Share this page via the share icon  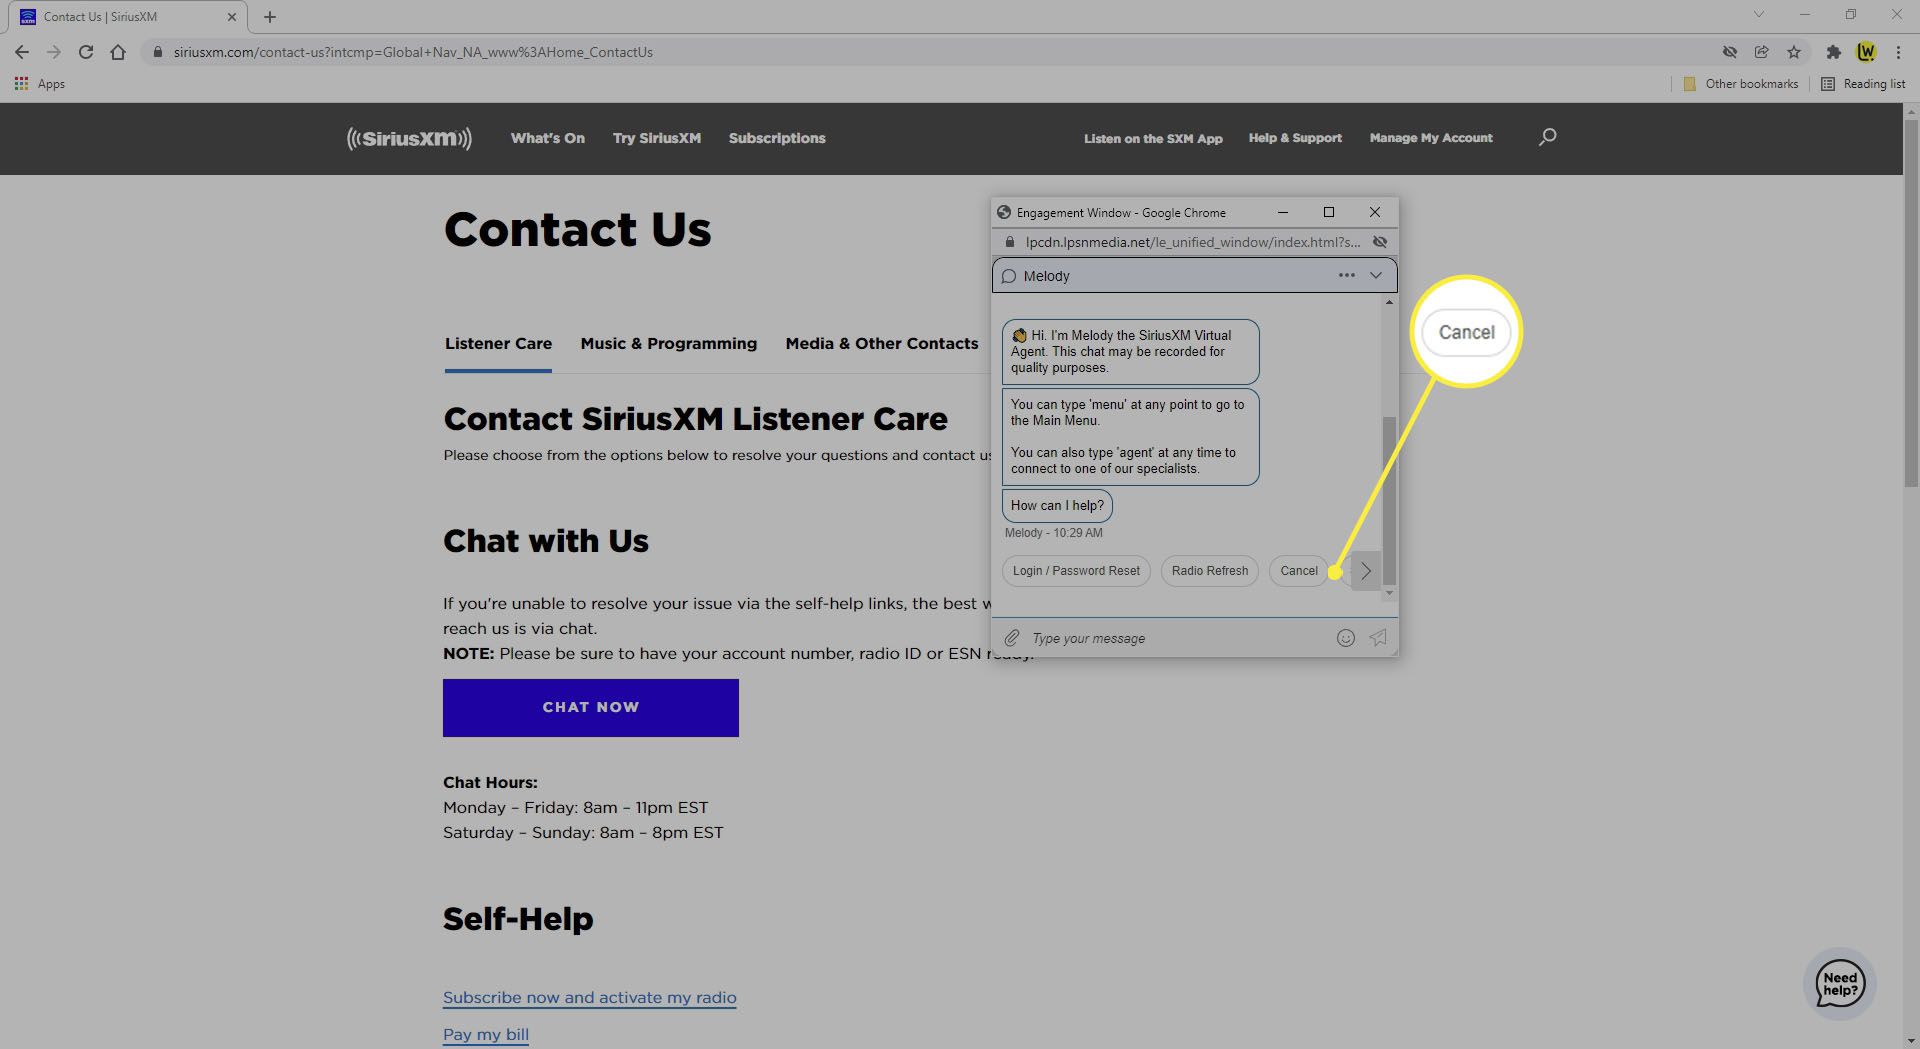1762,52
